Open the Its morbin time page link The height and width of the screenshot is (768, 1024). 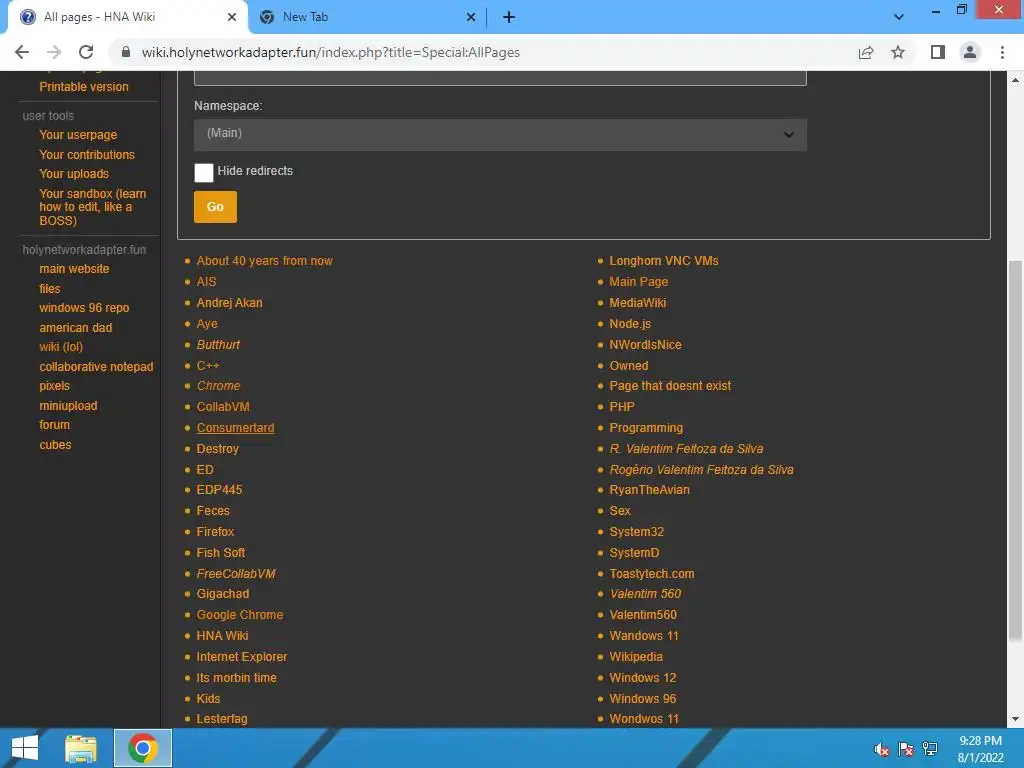[236, 678]
